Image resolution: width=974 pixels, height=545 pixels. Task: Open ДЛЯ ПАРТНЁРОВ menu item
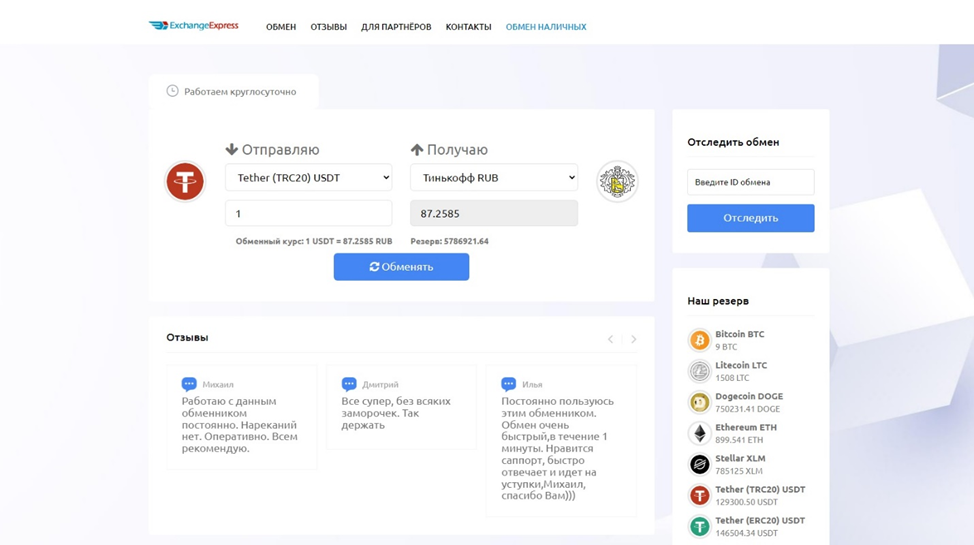click(396, 27)
